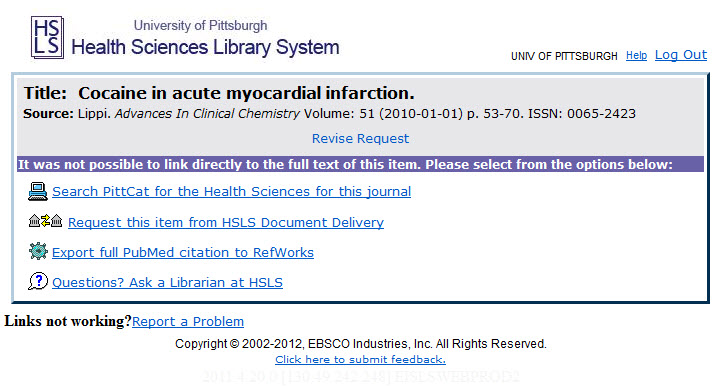Export full PubMed citation to RefWorks
The height and width of the screenshot is (386, 718).
pyautogui.click(x=183, y=253)
